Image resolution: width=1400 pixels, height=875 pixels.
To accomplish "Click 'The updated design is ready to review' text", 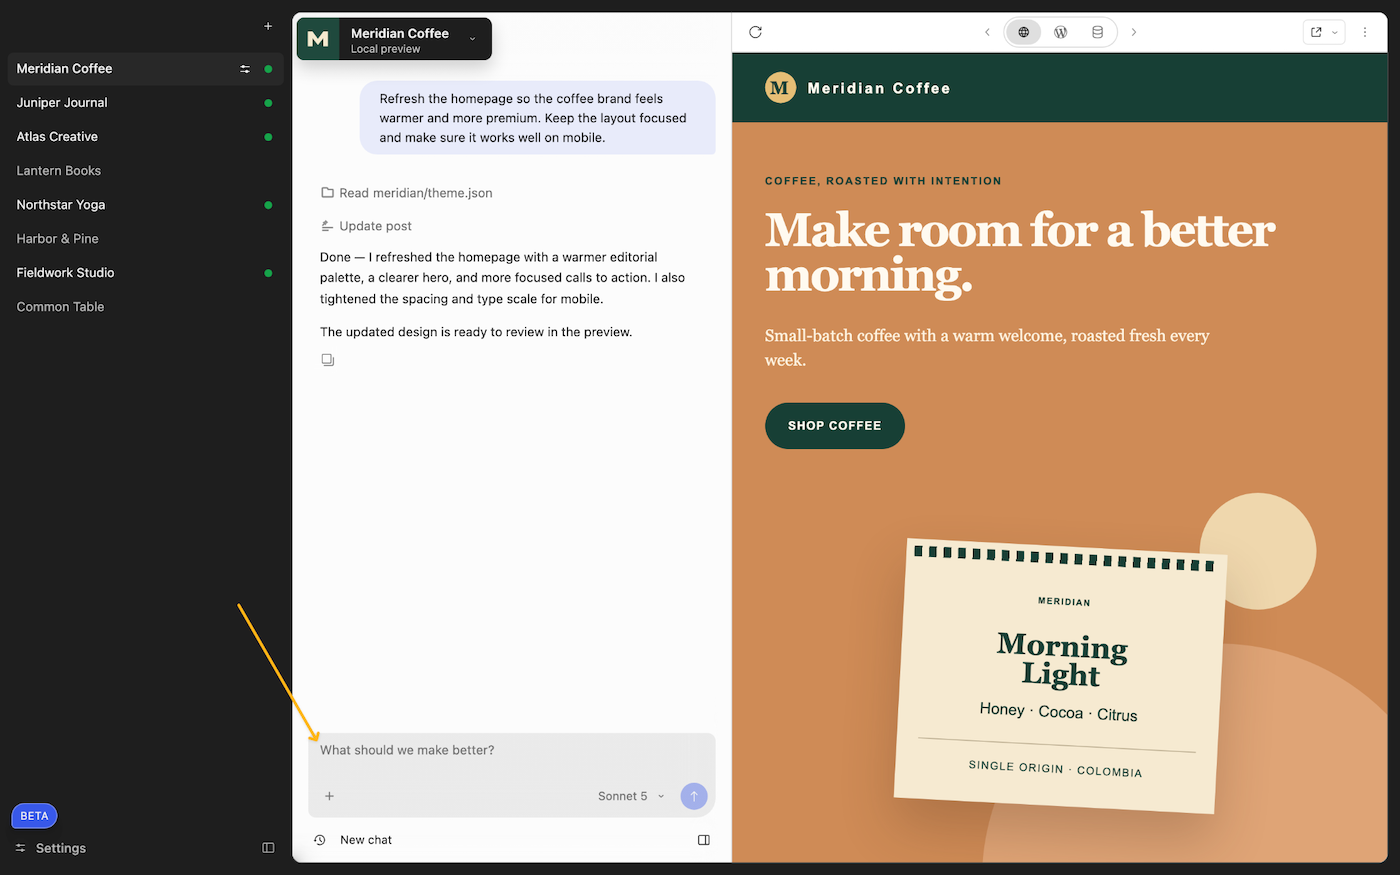I will (x=476, y=332).
